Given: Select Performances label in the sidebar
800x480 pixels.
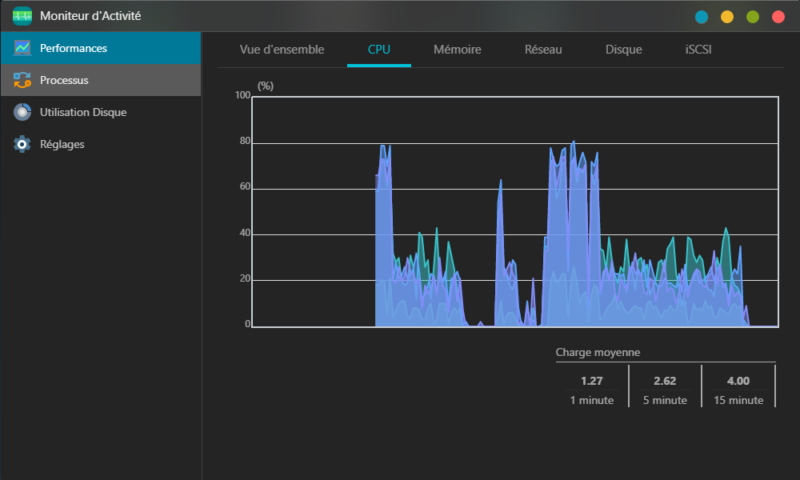Looking at the screenshot, I should click(x=73, y=48).
